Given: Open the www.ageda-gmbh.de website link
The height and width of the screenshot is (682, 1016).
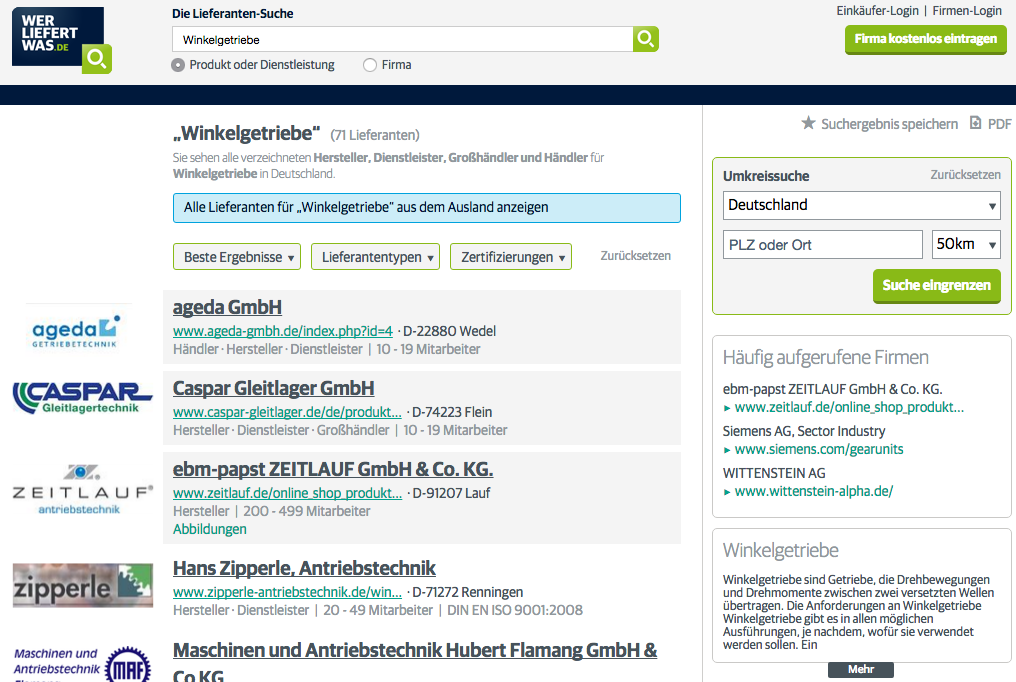Looking at the screenshot, I should click(283, 331).
